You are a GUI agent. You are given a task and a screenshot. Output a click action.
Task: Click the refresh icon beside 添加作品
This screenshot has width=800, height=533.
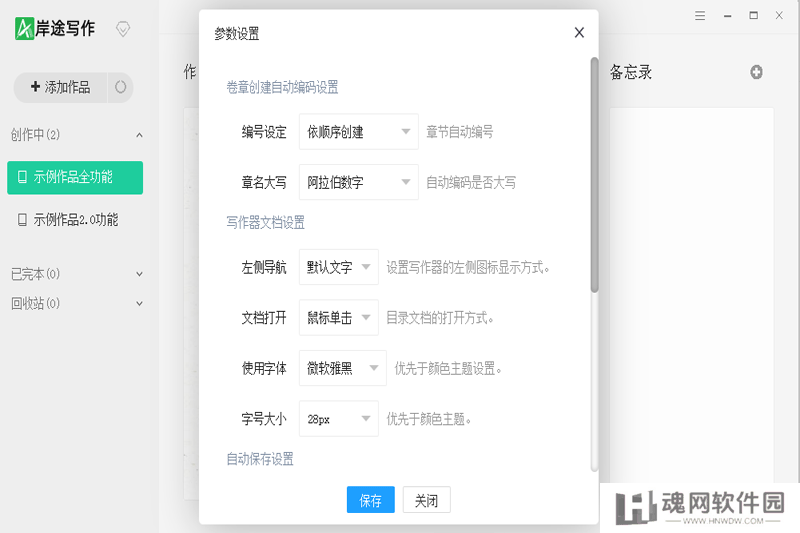pos(120,87)
